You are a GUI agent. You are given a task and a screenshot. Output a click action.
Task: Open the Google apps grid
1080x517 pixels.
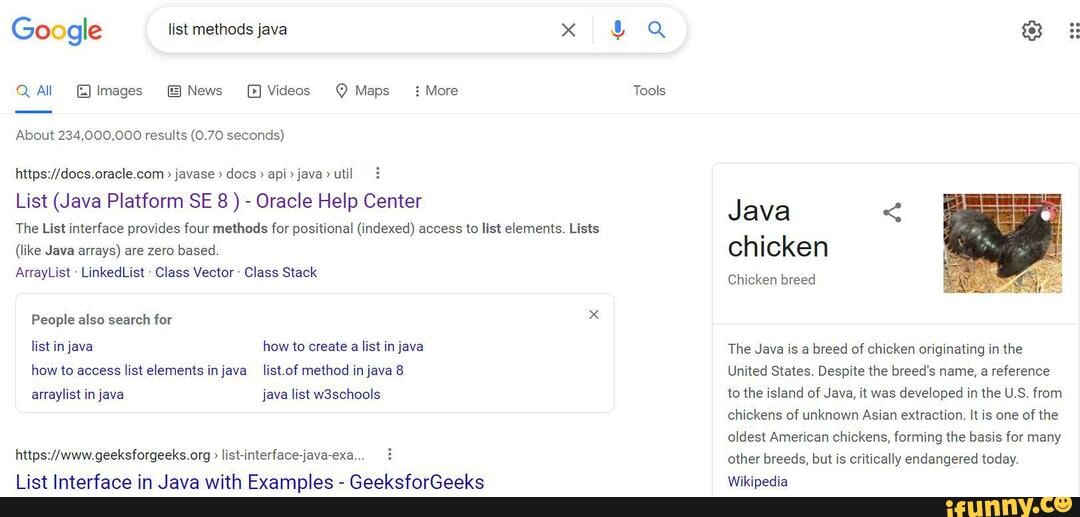coord(1073,31)
